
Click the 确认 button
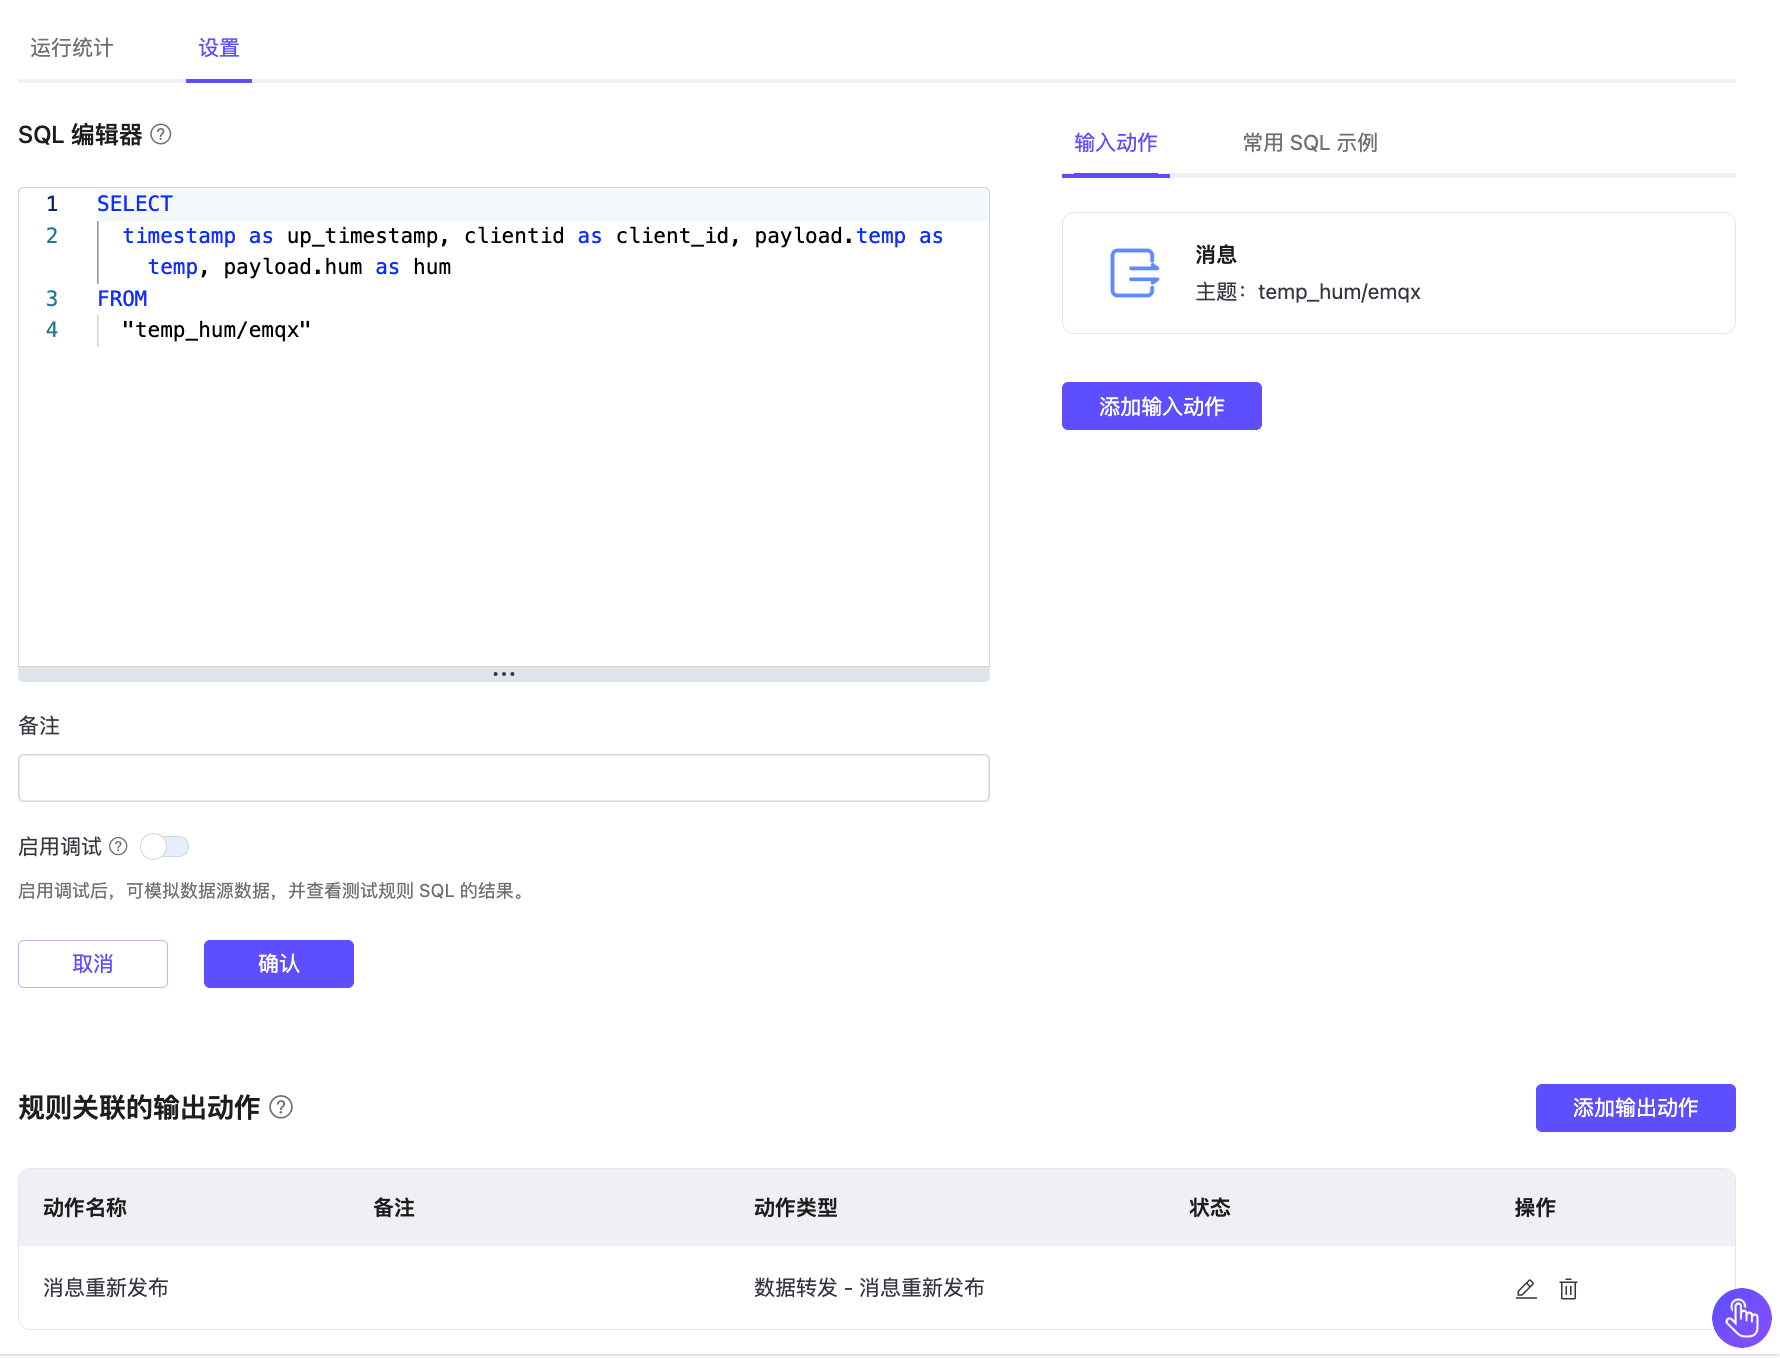point(279,964)
